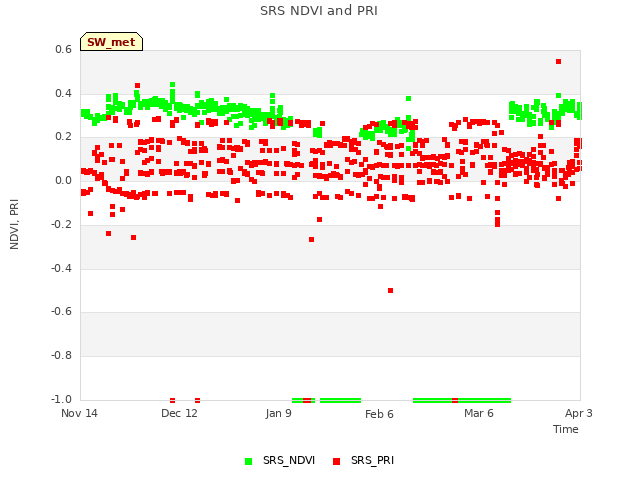Click the -1.0 y-axis tick label
The image size is (640, 480).
(61, 399)
